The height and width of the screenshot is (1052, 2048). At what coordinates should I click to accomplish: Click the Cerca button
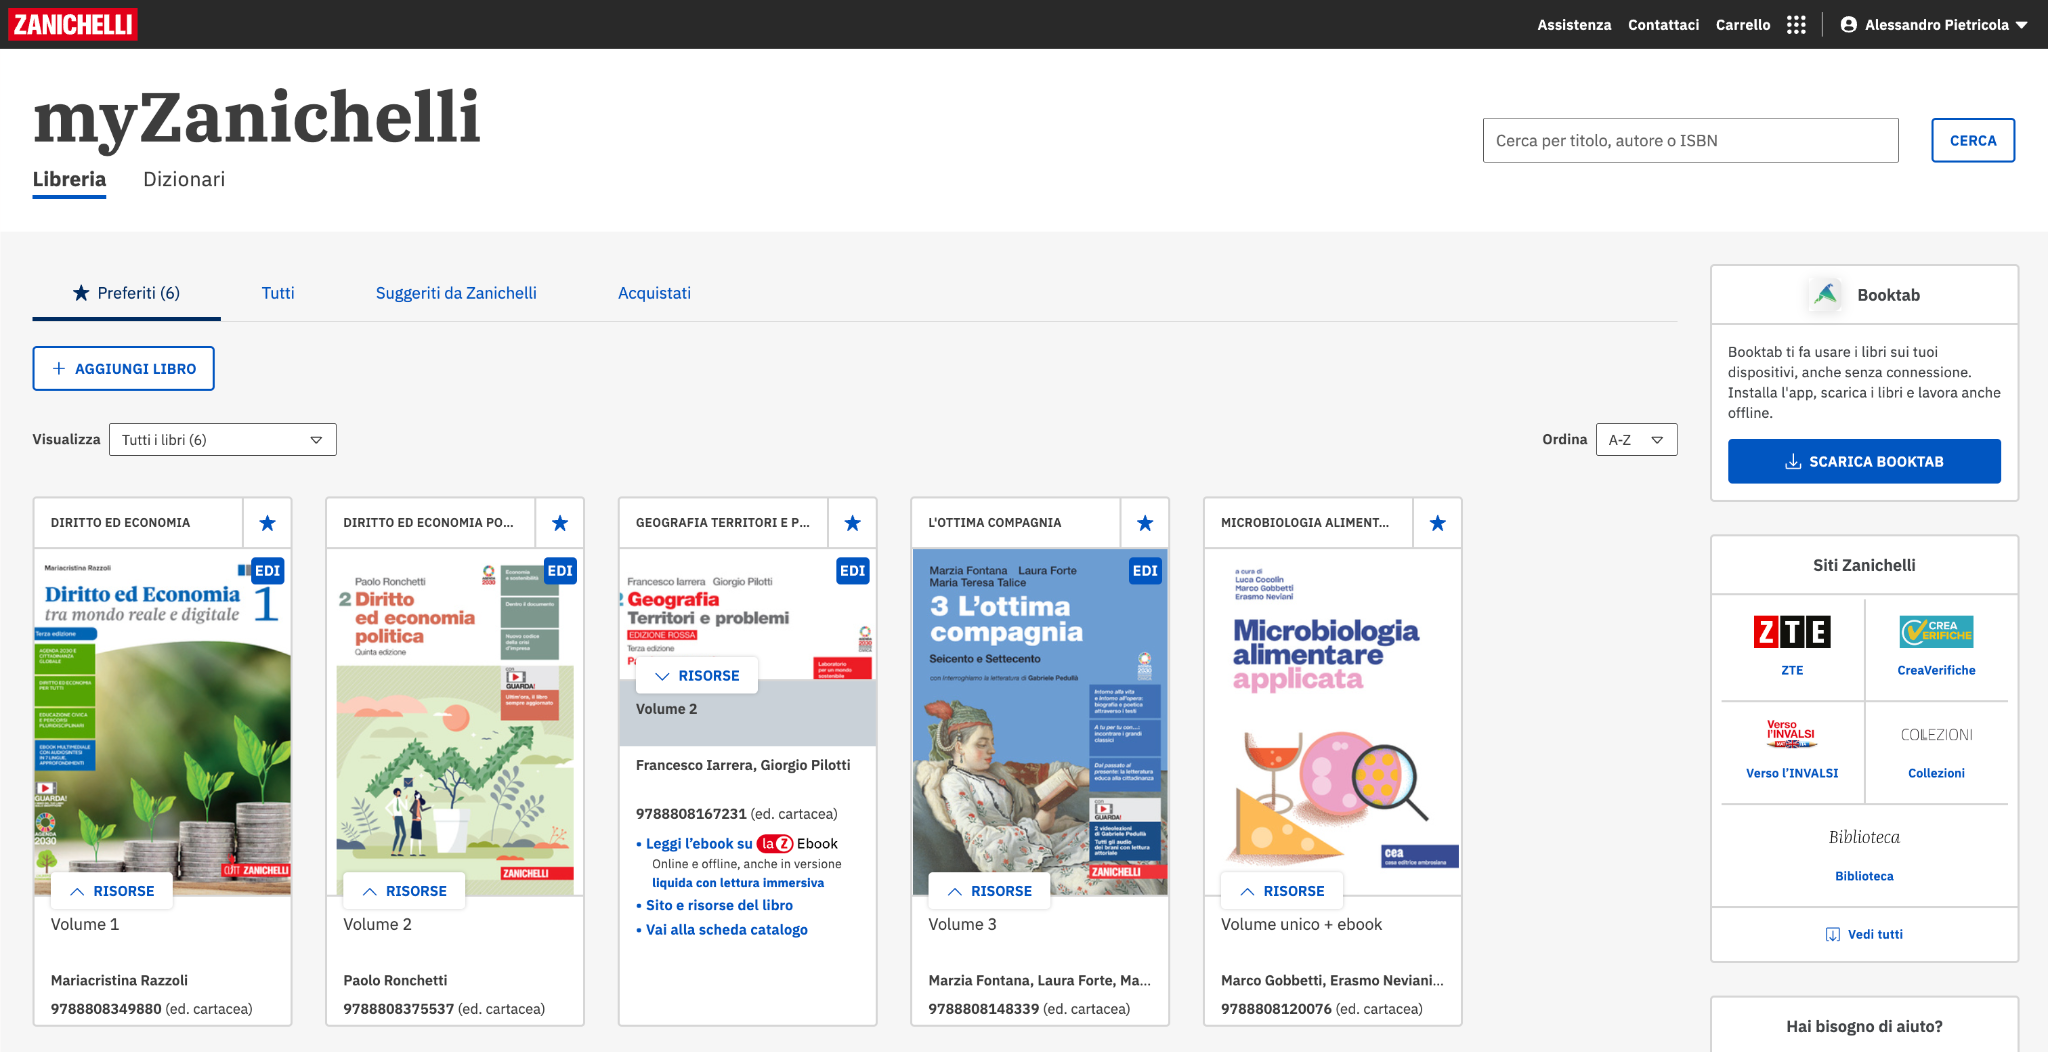click(x=1973, y=140)
